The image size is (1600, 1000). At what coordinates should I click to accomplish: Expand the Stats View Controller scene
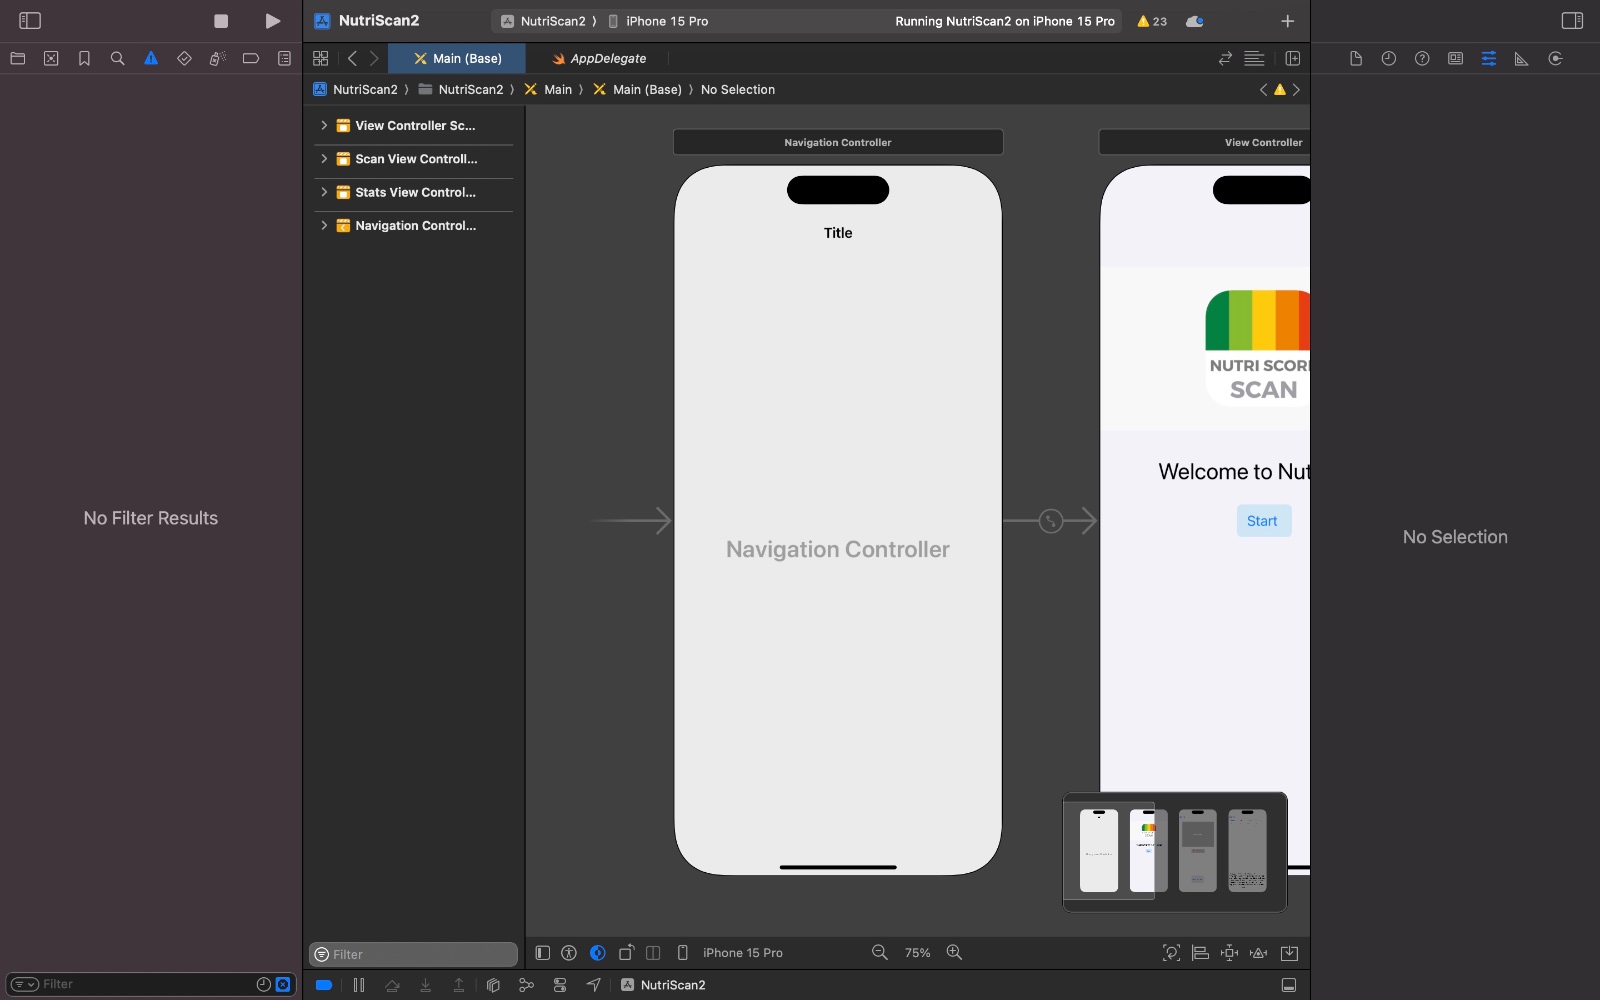tap(324, 192)
